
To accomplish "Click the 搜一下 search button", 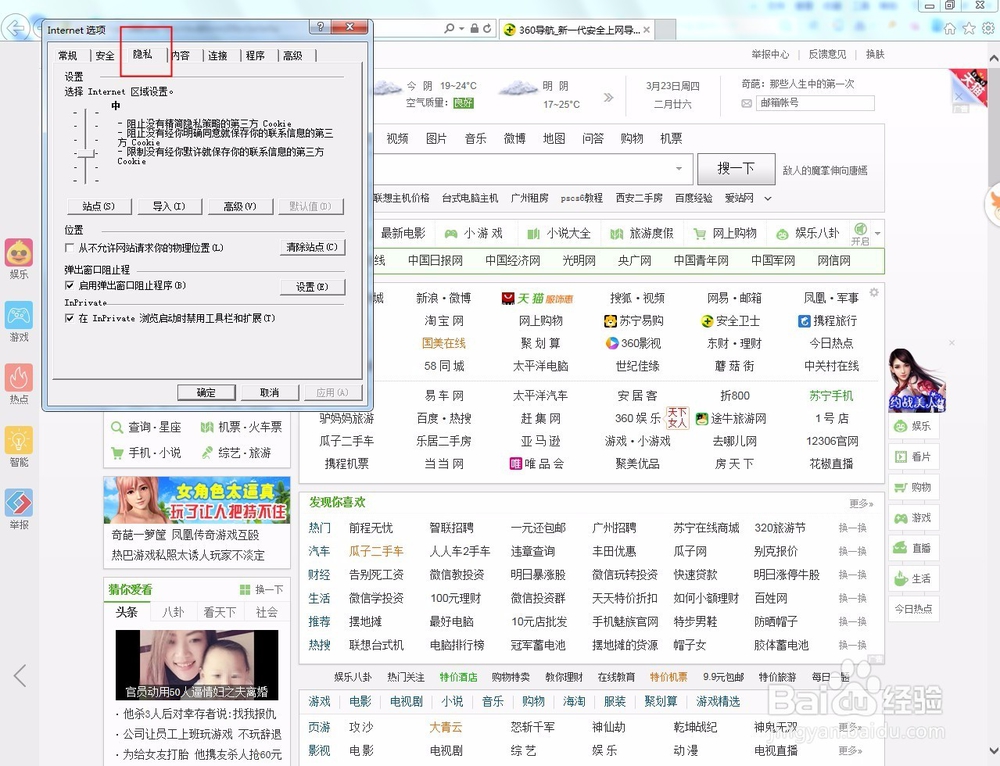I will 736,168.
